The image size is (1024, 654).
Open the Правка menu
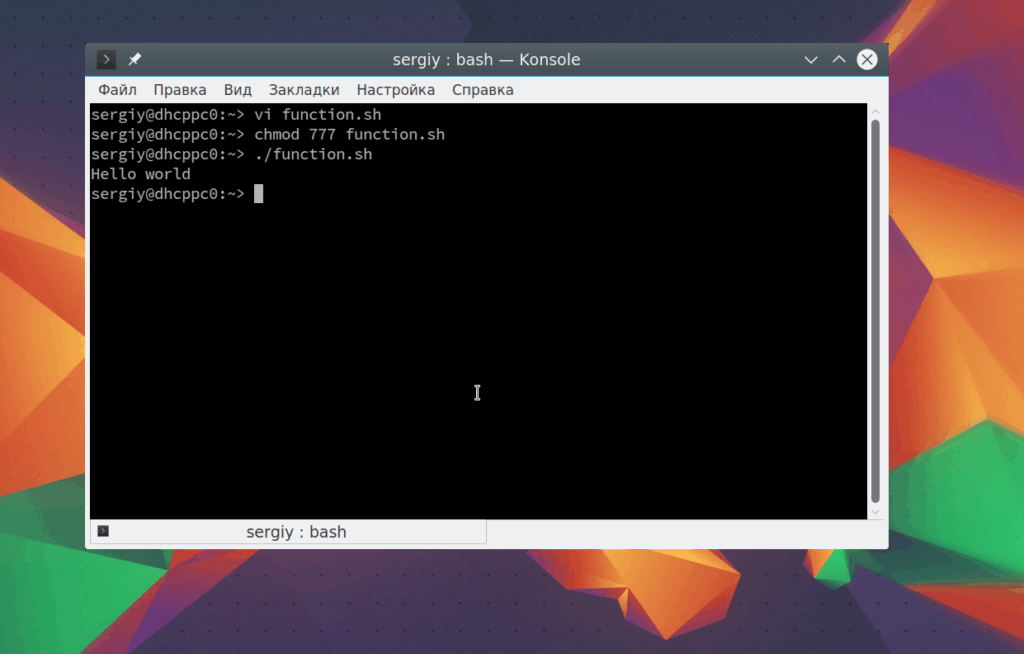pyautogui.click(x=180, y=90)
